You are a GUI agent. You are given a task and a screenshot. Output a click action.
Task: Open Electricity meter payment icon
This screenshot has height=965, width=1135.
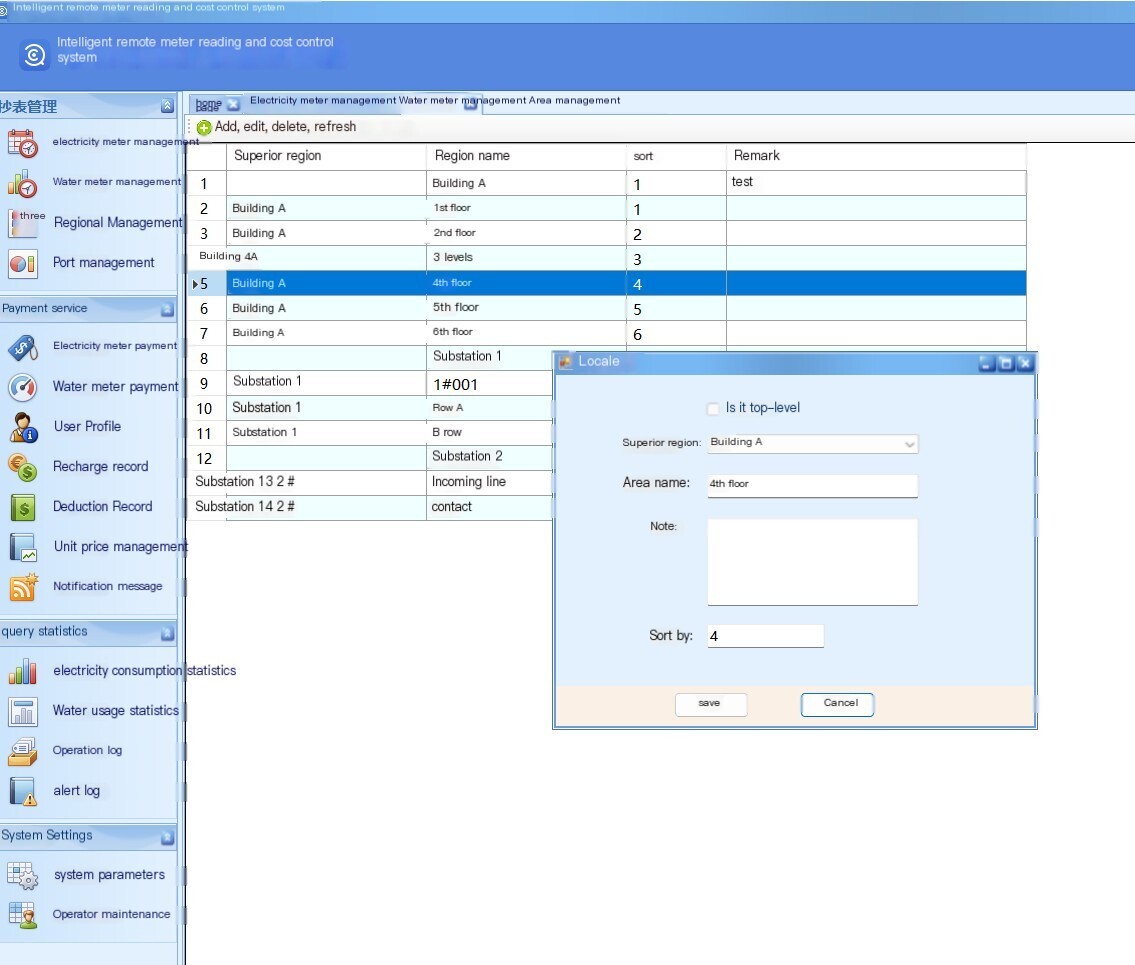coord(22,347)
